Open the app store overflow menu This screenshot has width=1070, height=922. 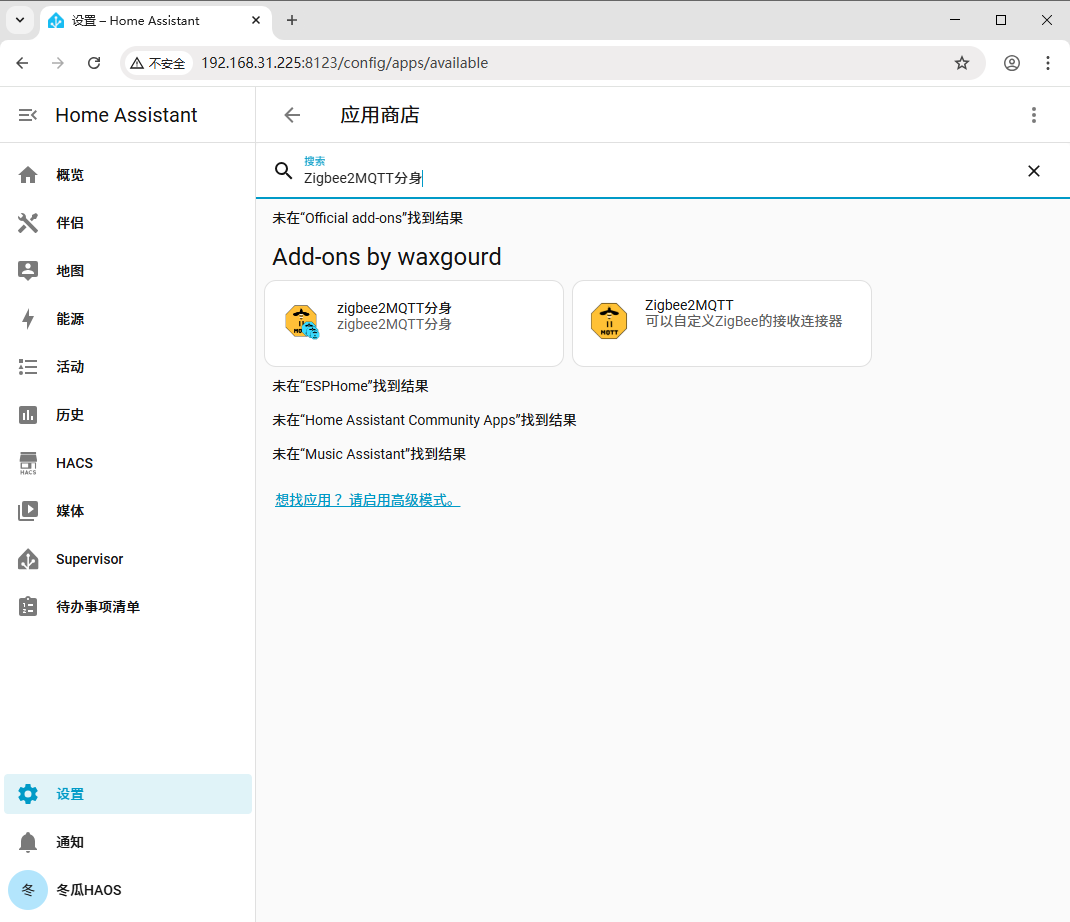(1034, 115)
